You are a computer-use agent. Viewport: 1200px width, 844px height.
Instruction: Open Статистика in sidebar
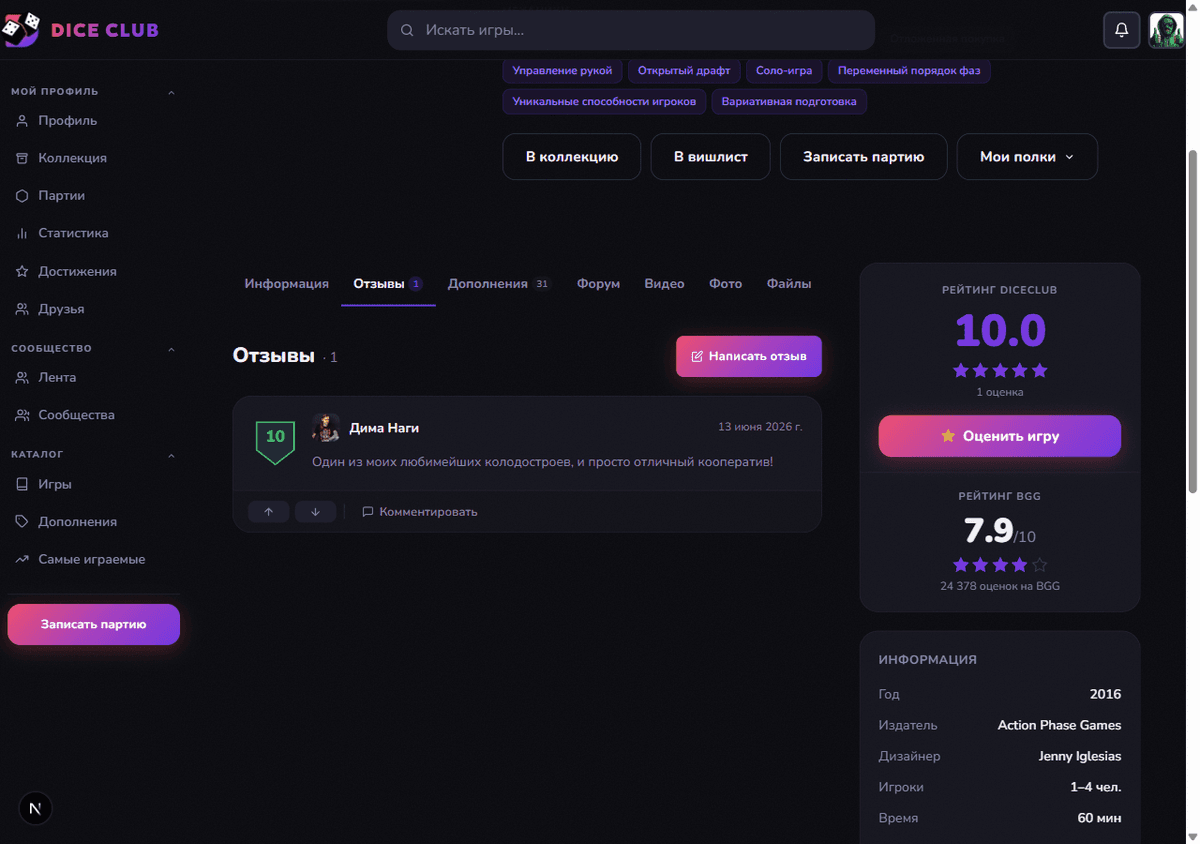click(74, 233)
